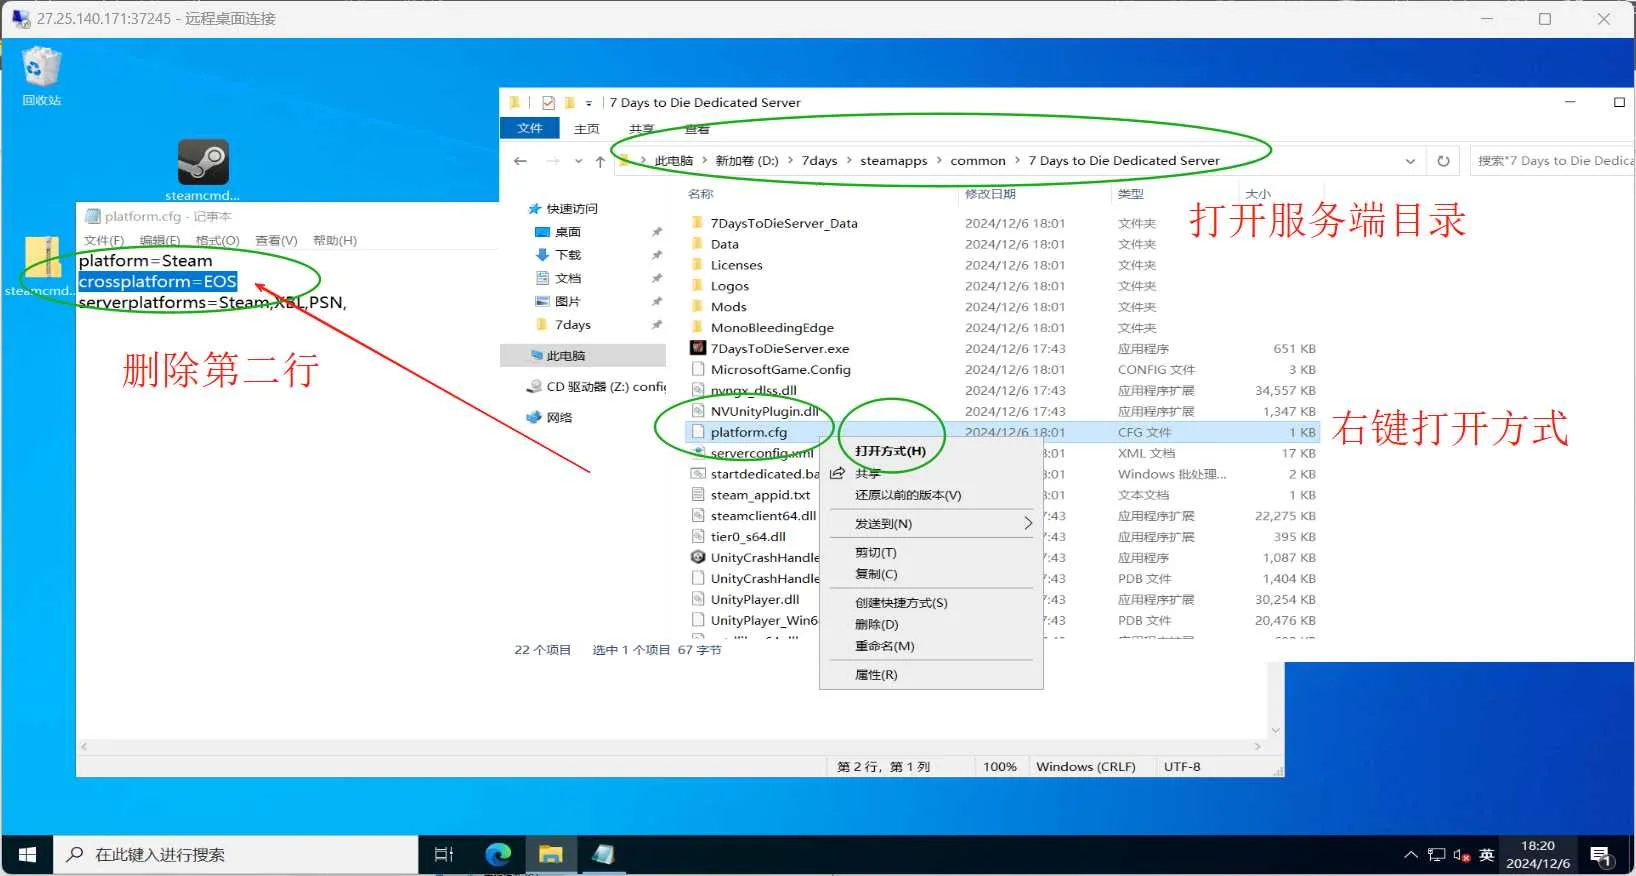Click 新加卷 (D:) breadcrumb segment
Viewport: 1636px width, 876px height.
coord(747,161)
